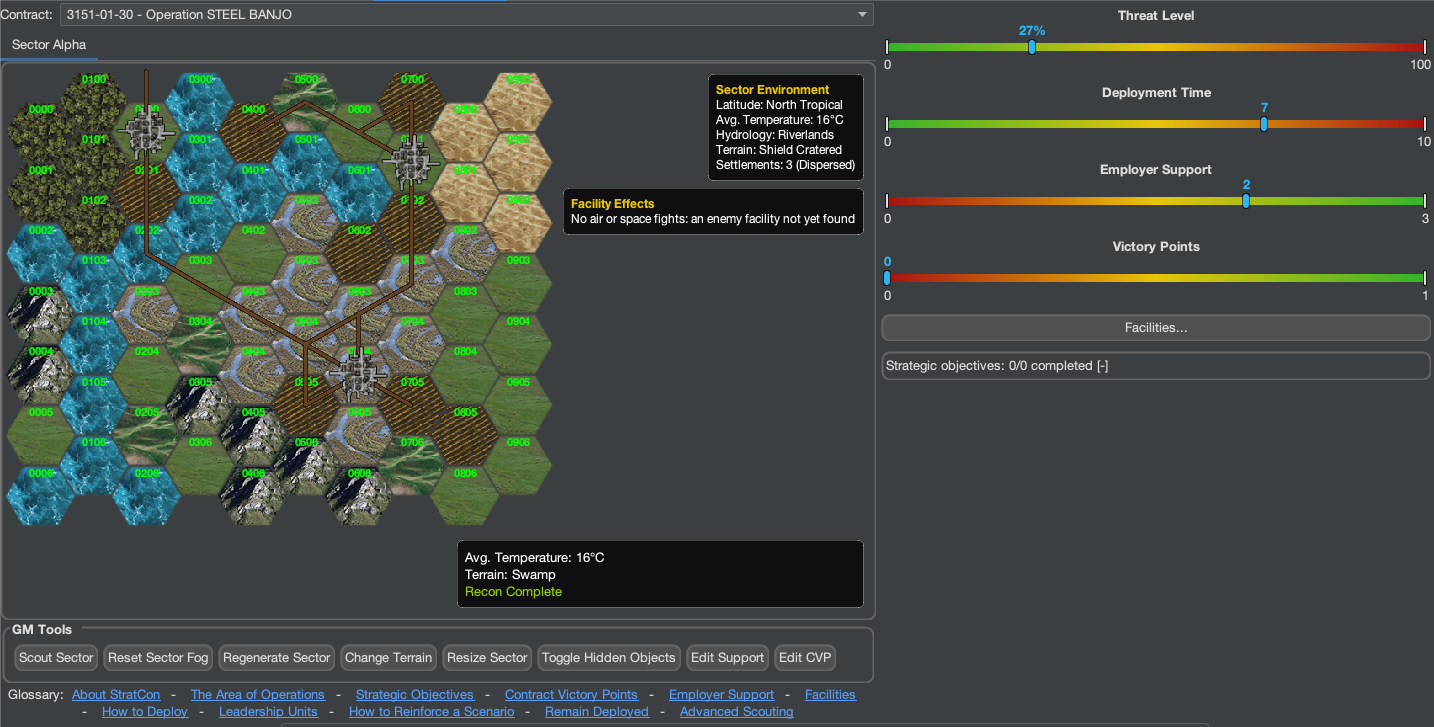Click the Threat Level slider handle

(x=1032, y=46)
